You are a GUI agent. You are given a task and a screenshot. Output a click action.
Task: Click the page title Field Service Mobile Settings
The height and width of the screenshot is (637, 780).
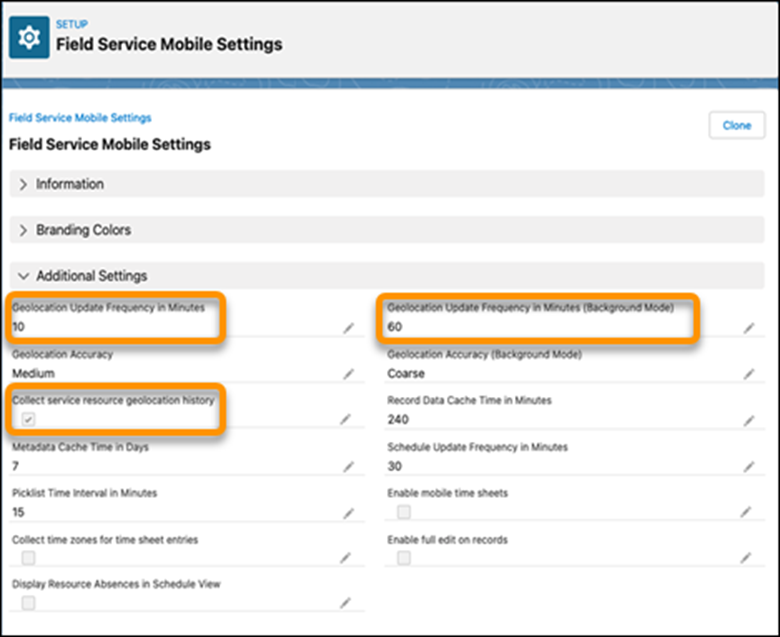click(x=169, y=44)
